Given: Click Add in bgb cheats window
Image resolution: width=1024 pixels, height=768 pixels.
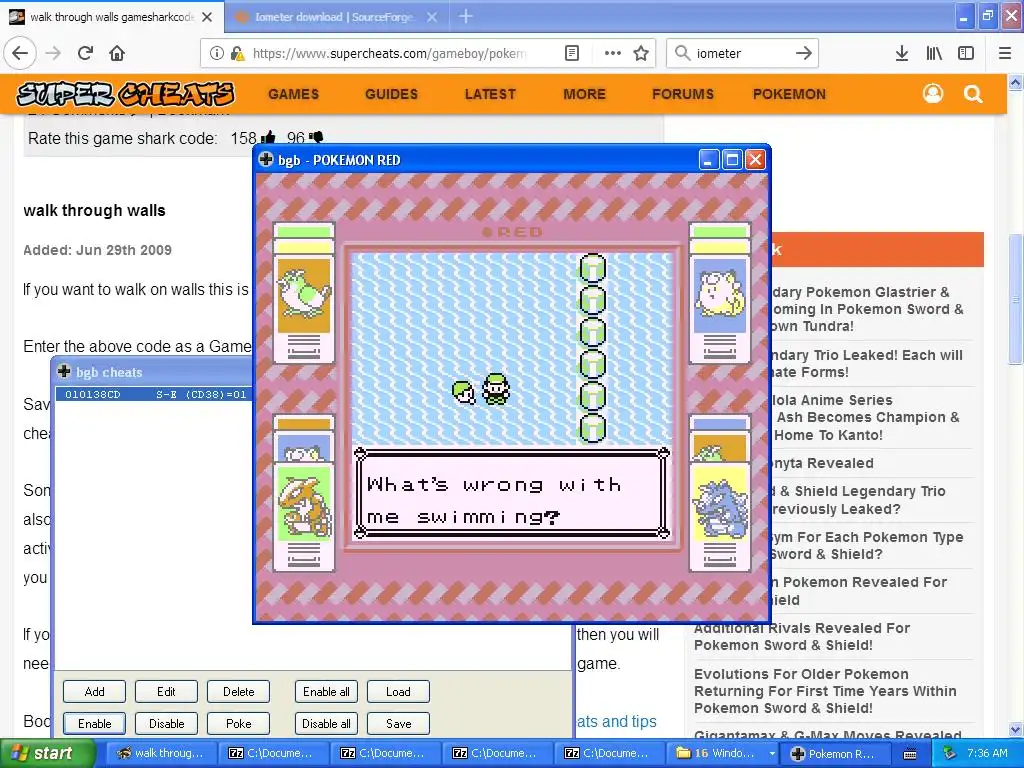Looking at the screenshot, I should point(94,692).
